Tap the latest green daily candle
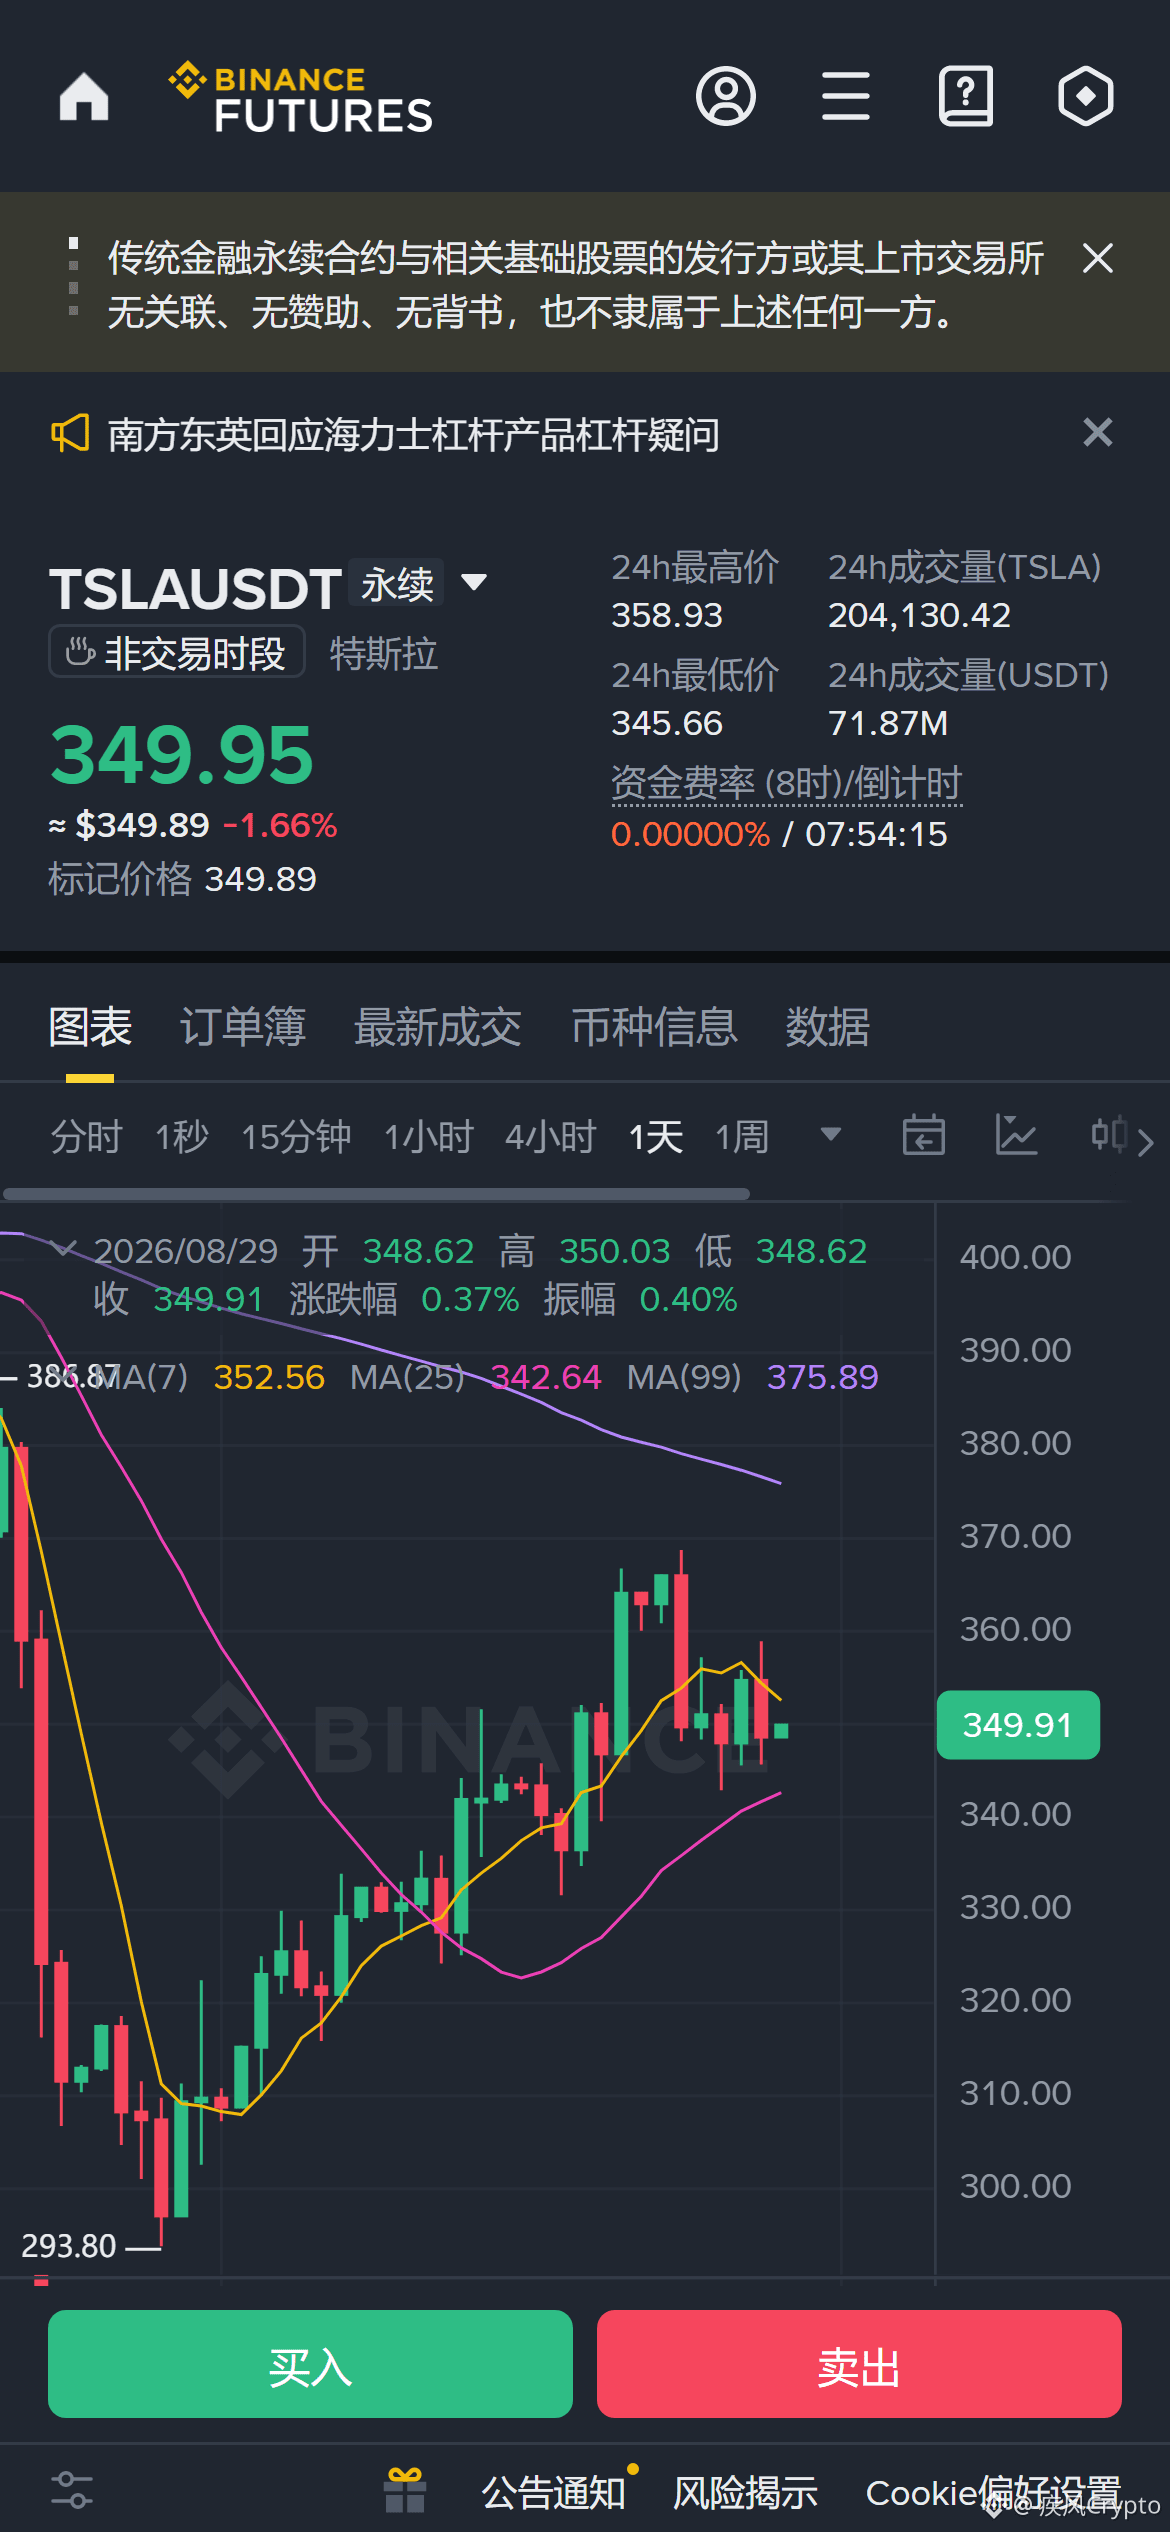 781,1731
